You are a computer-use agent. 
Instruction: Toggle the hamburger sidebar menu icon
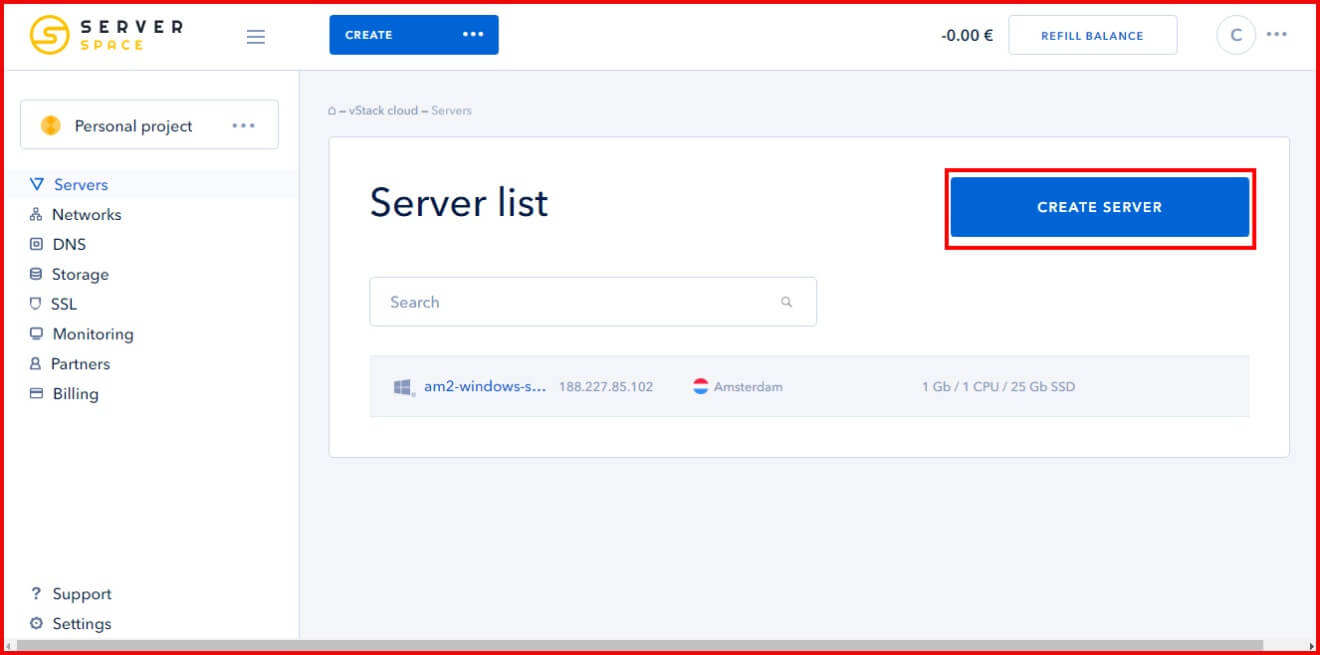(x=256, y=37)
